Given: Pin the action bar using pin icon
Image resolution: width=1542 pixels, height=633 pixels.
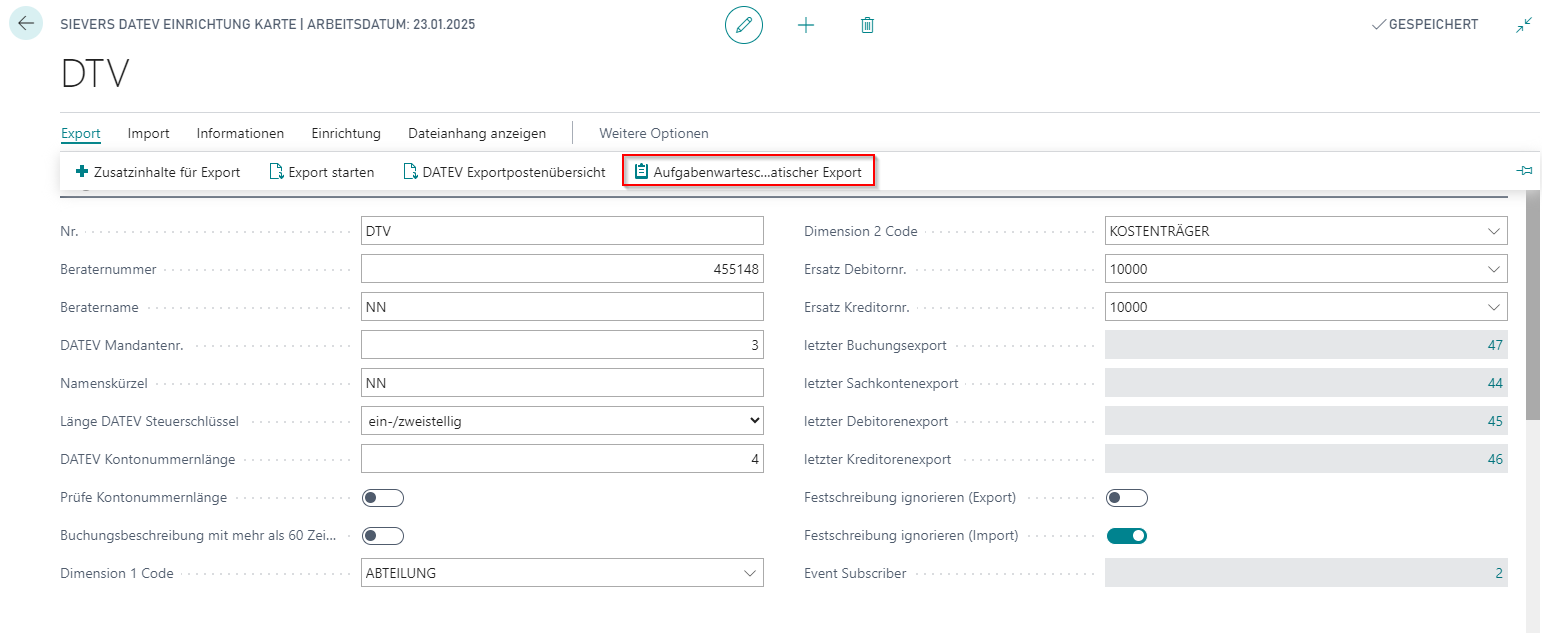Looking at the screenshot, I should click(x=1524, y=171).
